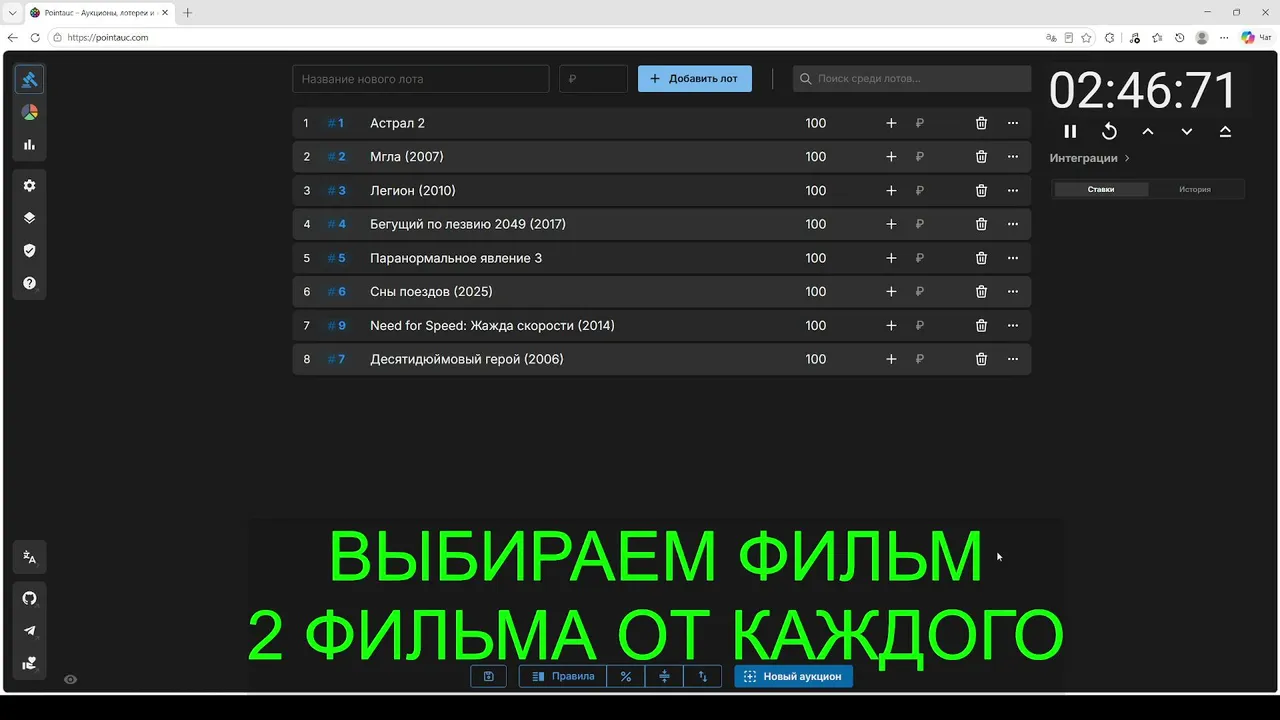Open the GitHub link icon in sidebar

point(29,598)
